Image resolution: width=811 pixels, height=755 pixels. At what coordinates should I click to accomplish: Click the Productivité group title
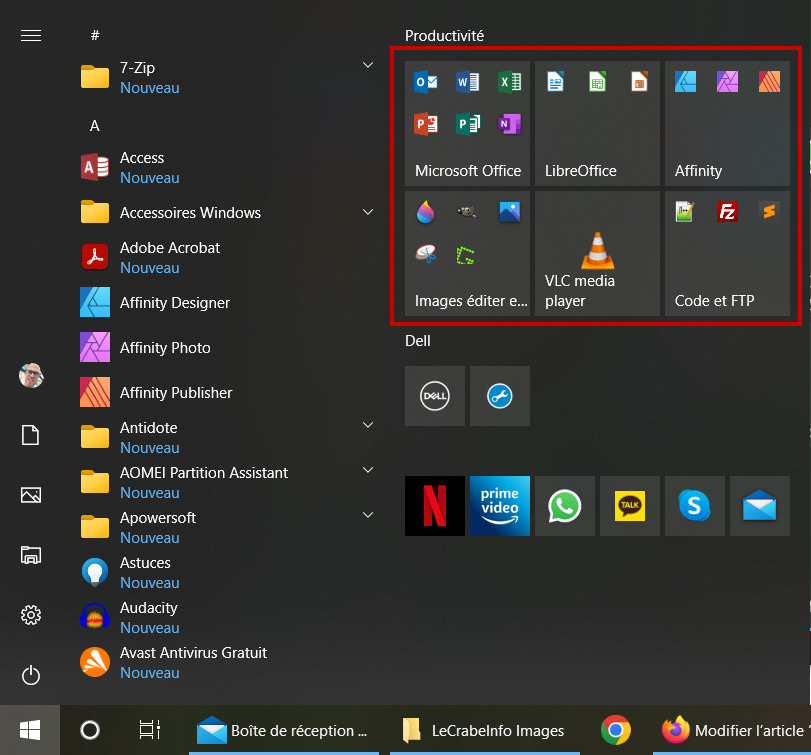444,36
